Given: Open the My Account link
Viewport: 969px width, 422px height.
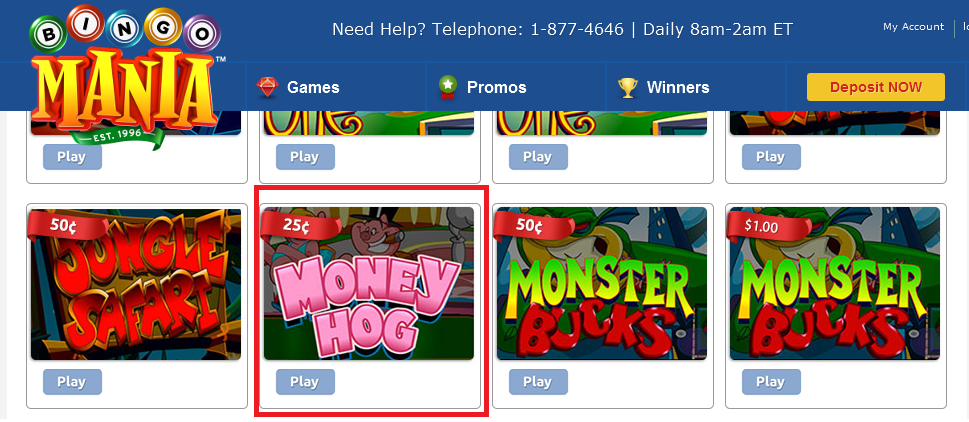Looking at the screenshot, I should [913, 27].
